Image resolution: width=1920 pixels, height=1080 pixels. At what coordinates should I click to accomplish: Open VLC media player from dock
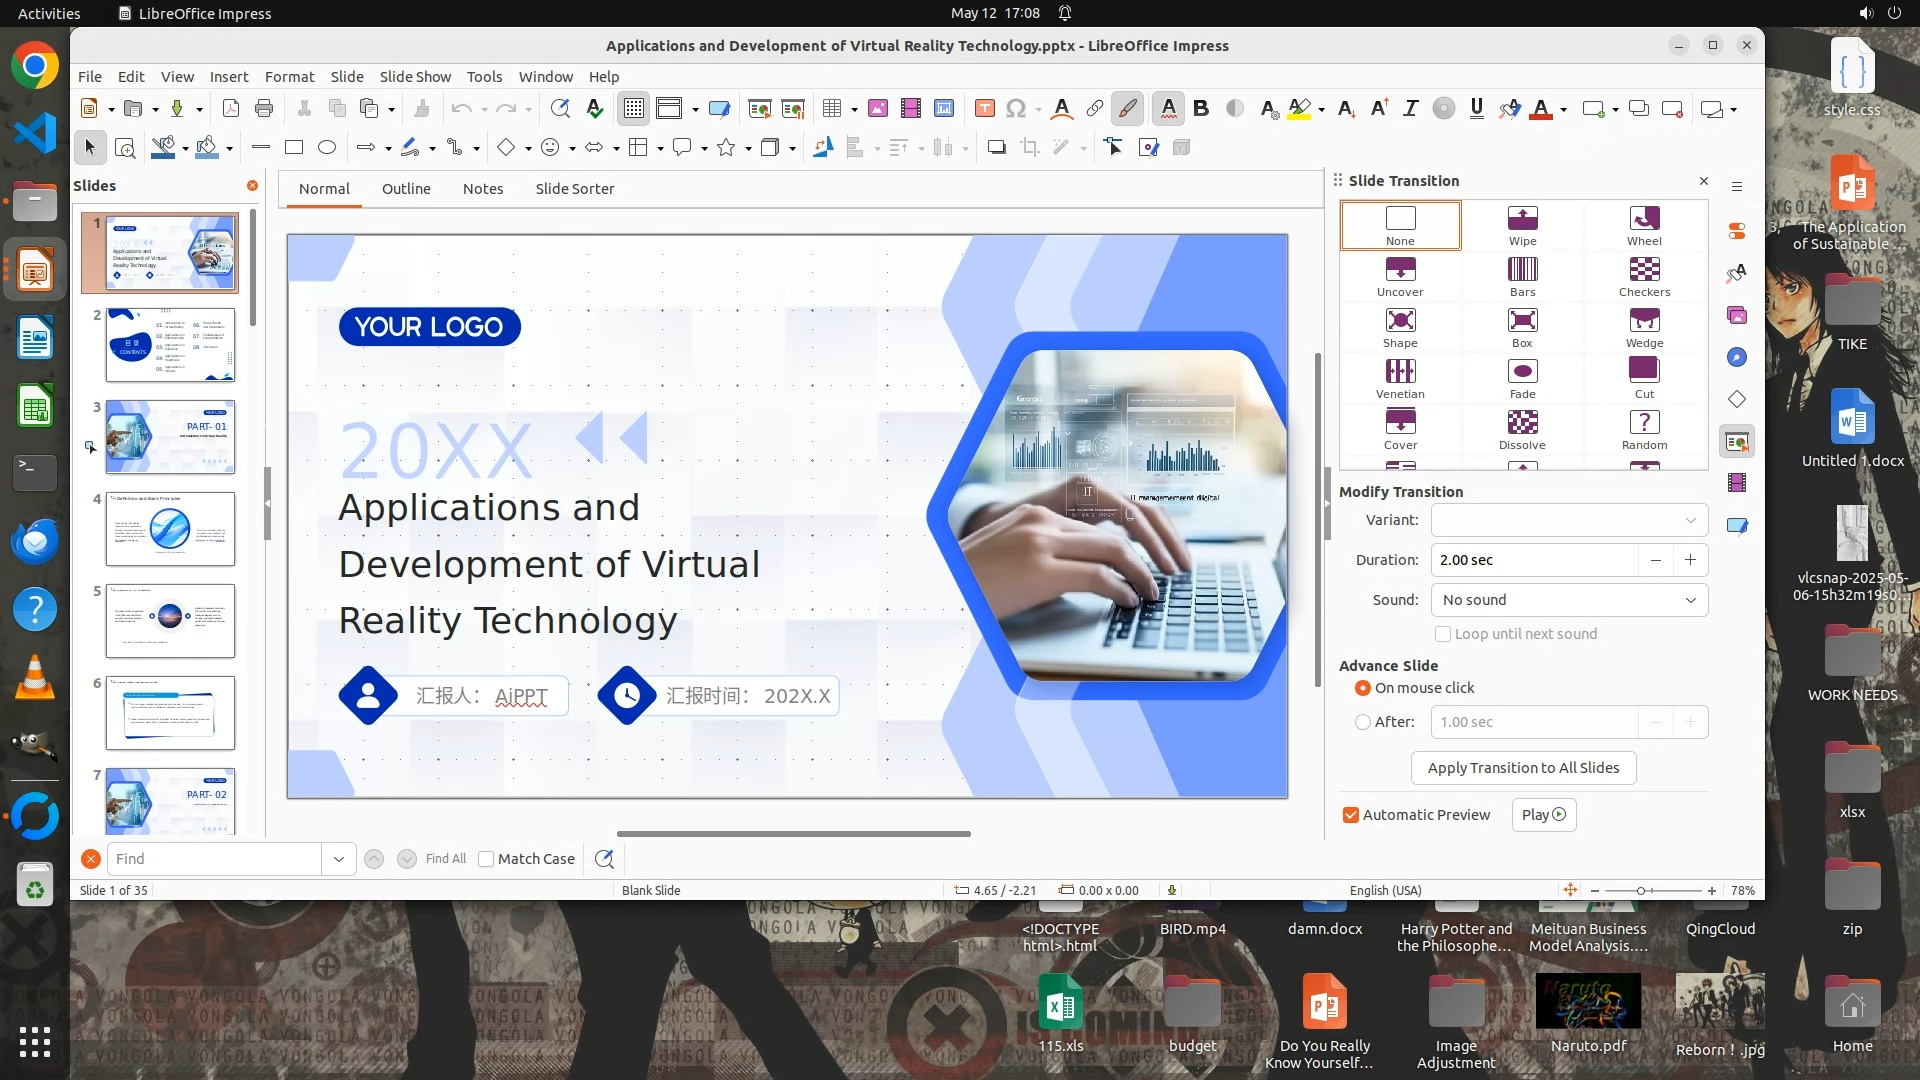point(35,677)
